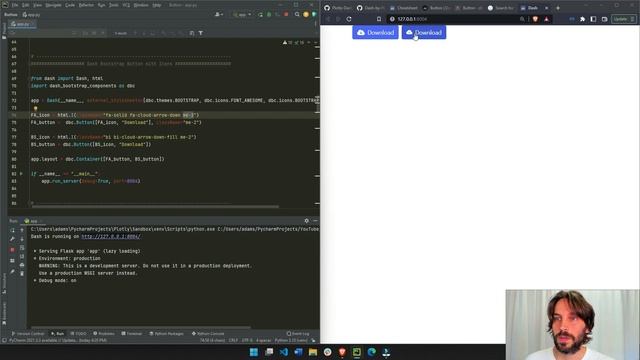Click red Stop icon in Run panel
Viewport: 640px width, 360px height.
pyautogui.click(x=12, y=249)
